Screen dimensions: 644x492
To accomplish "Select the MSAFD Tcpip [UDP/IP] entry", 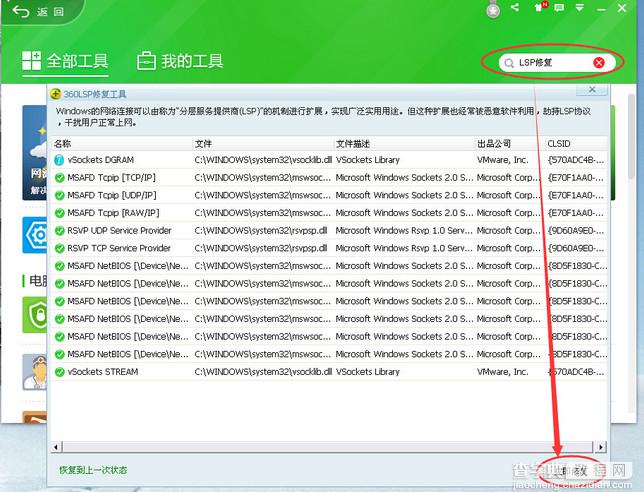I will [112, 195].
